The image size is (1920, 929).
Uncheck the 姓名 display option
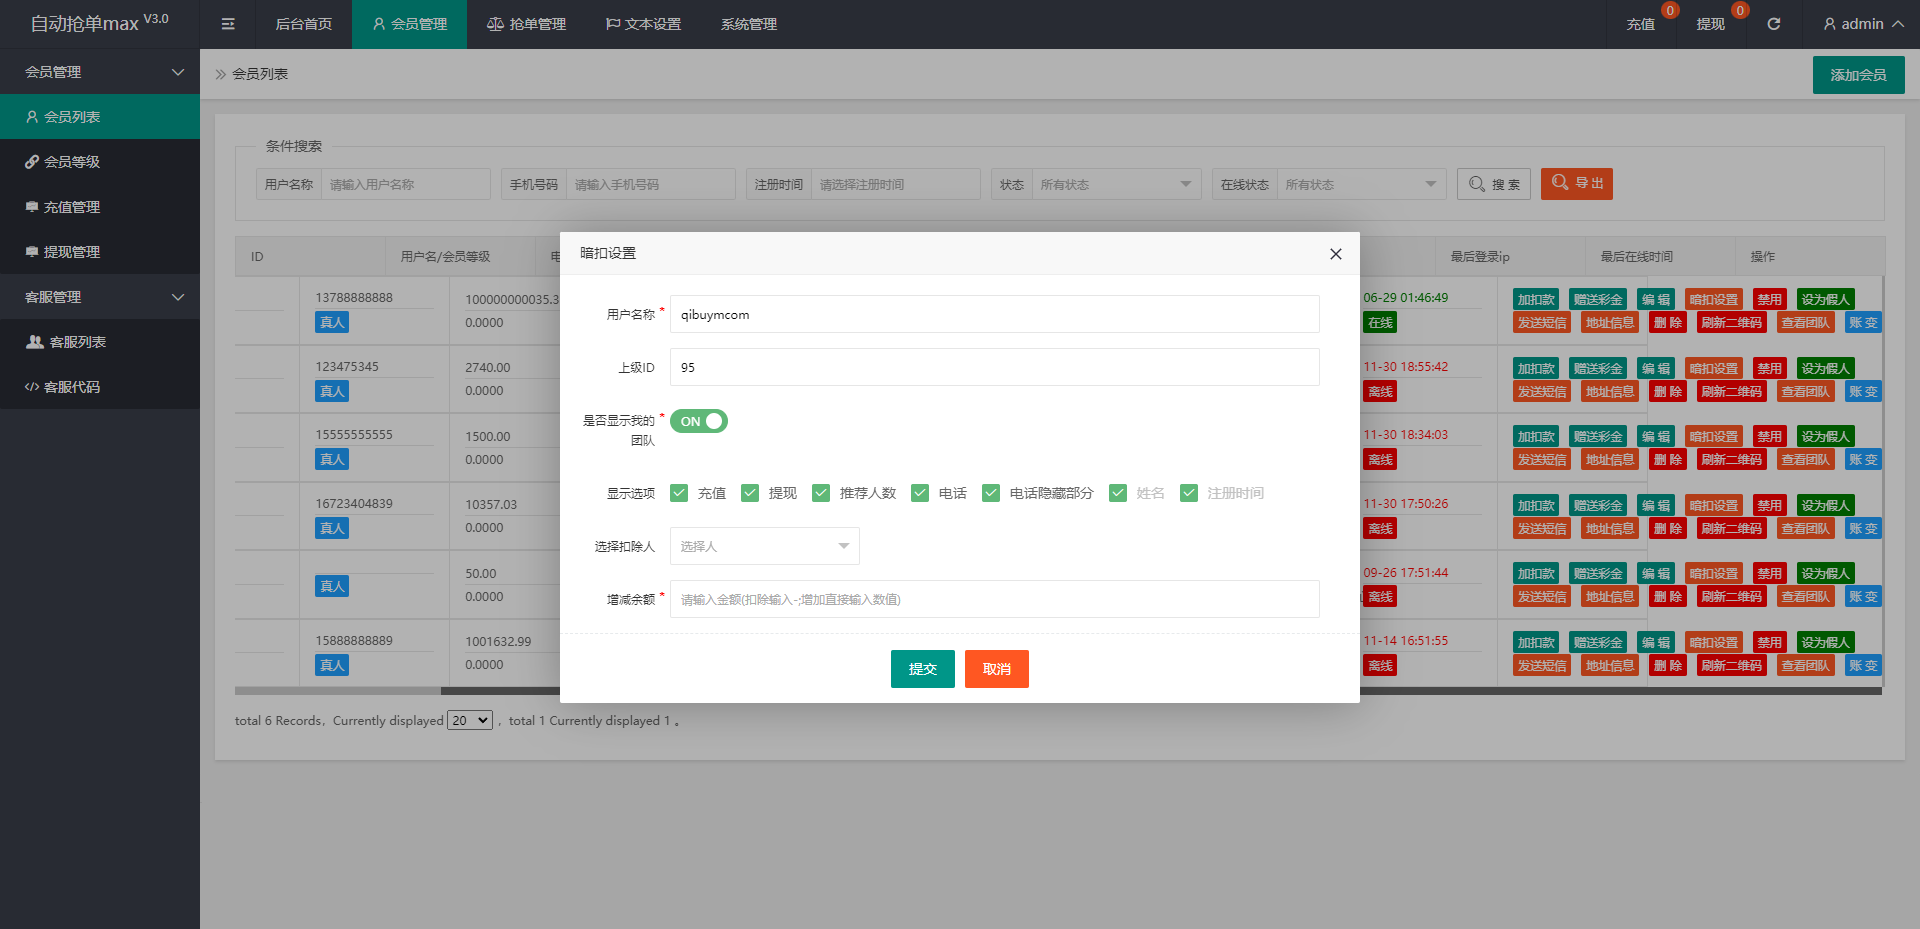click(1118, 493)
